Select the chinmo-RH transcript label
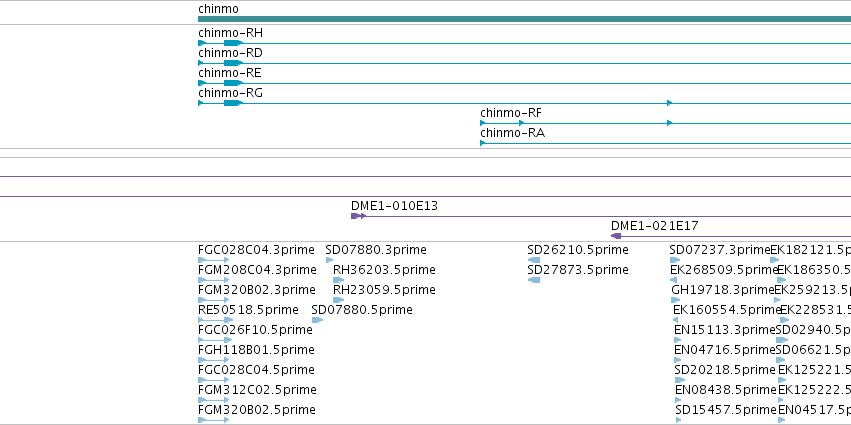 click(230, 33)
